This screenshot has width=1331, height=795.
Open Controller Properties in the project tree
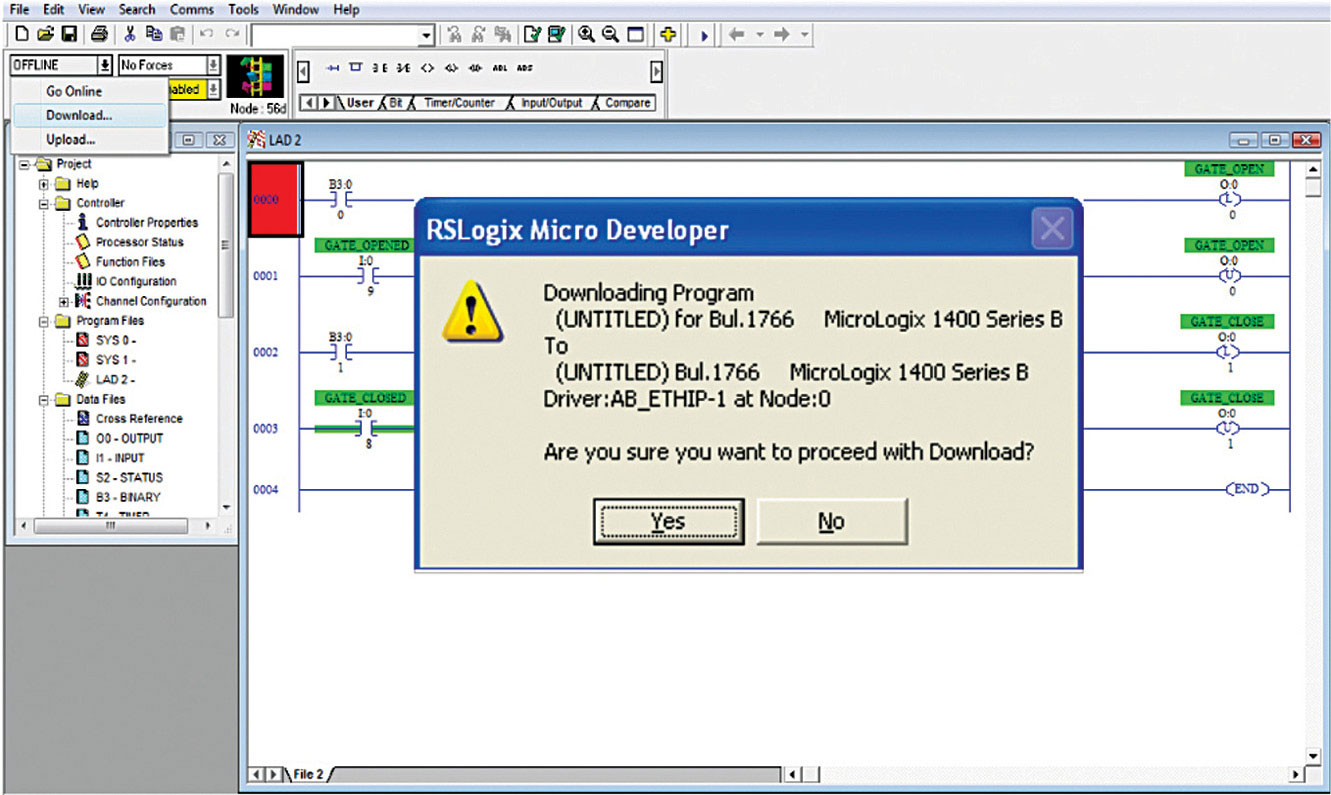[x=146, y=222]
